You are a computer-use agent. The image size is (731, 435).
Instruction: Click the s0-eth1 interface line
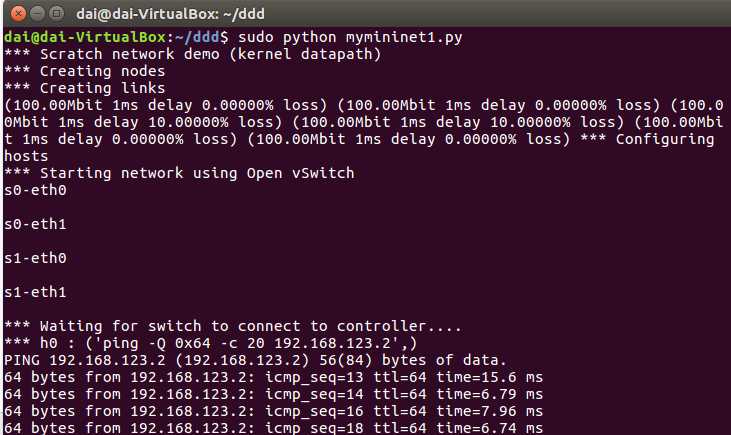coord(35,224)
